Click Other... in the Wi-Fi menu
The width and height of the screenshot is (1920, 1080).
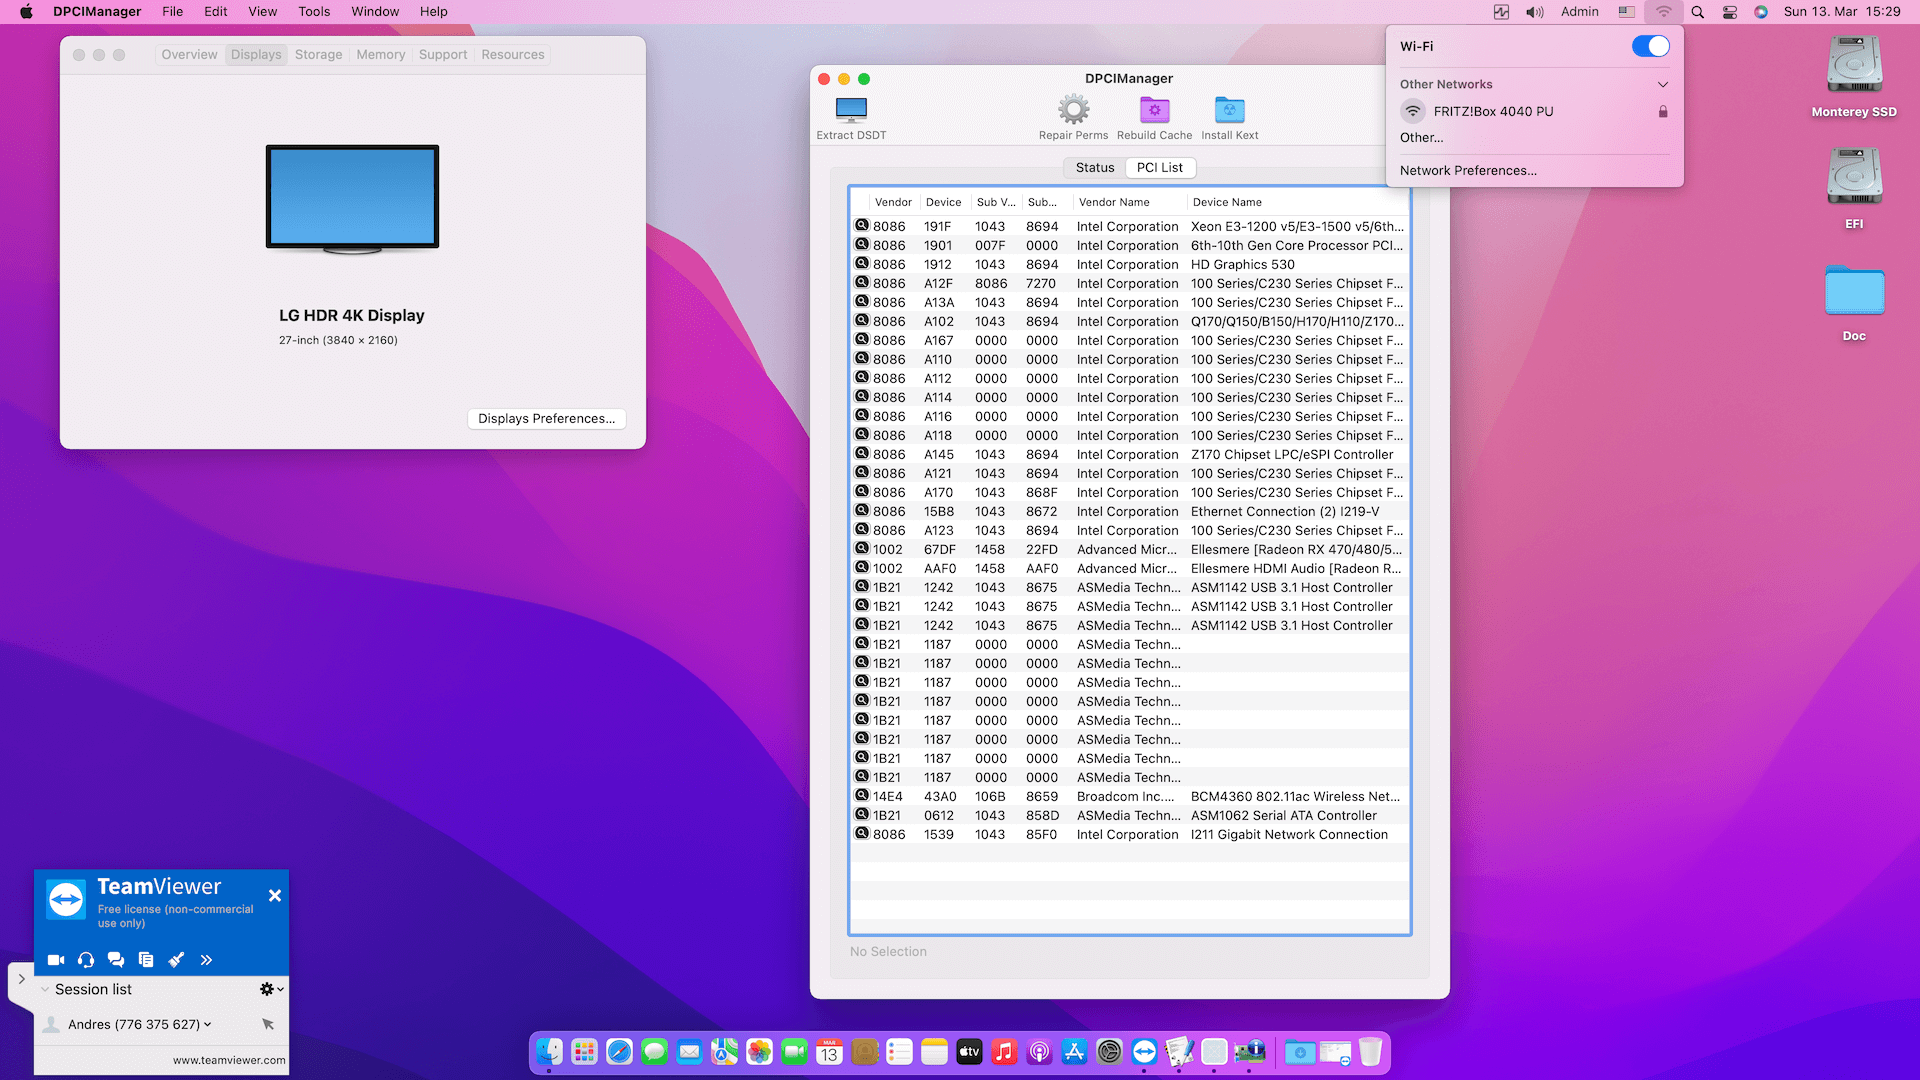pyautogui.click(x=1421, y=138)
